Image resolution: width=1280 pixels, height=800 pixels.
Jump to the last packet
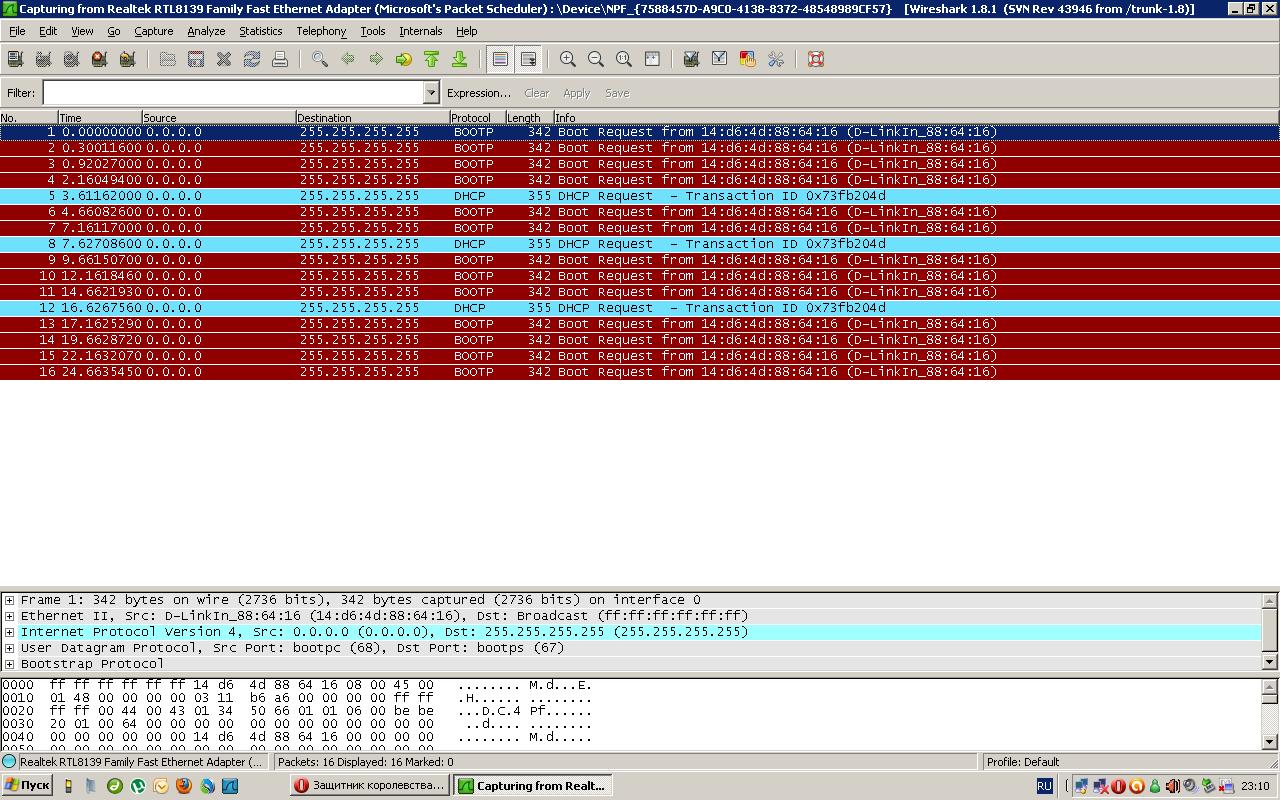pyautogui.click(x=460, y=59)
